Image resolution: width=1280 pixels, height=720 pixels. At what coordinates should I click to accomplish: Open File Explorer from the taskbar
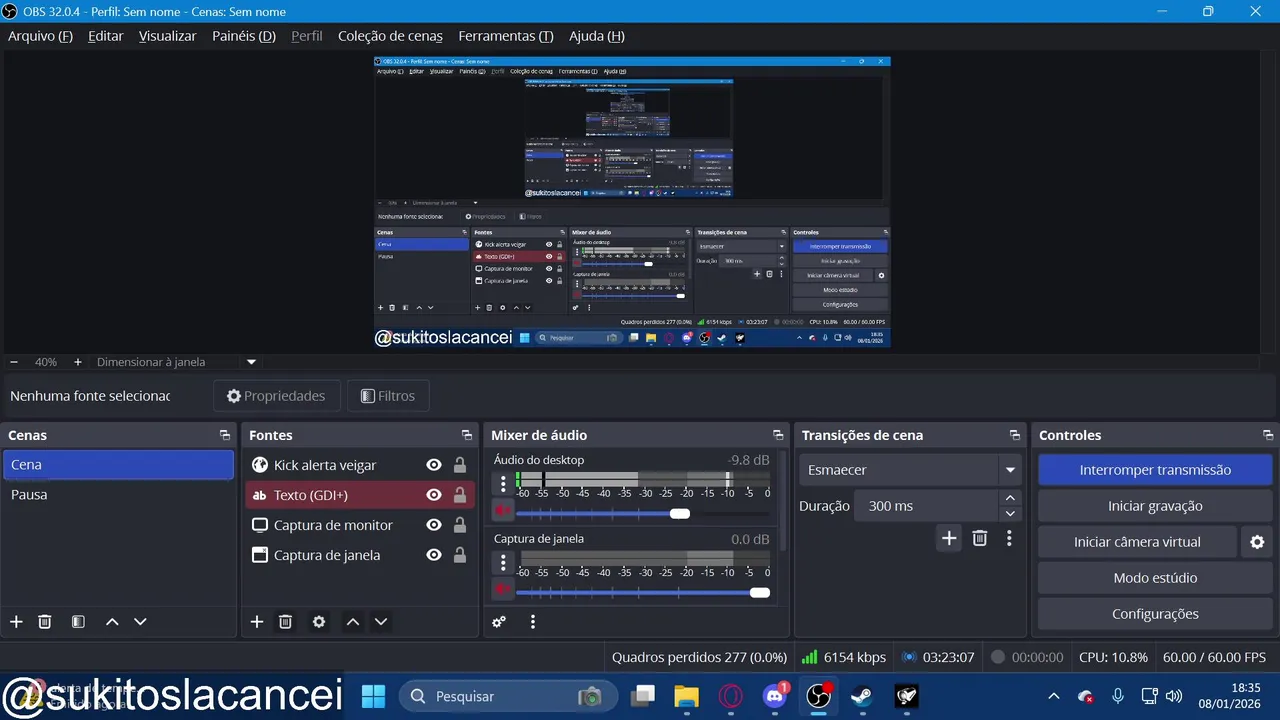pyautogui.click(x=686, y=695)
